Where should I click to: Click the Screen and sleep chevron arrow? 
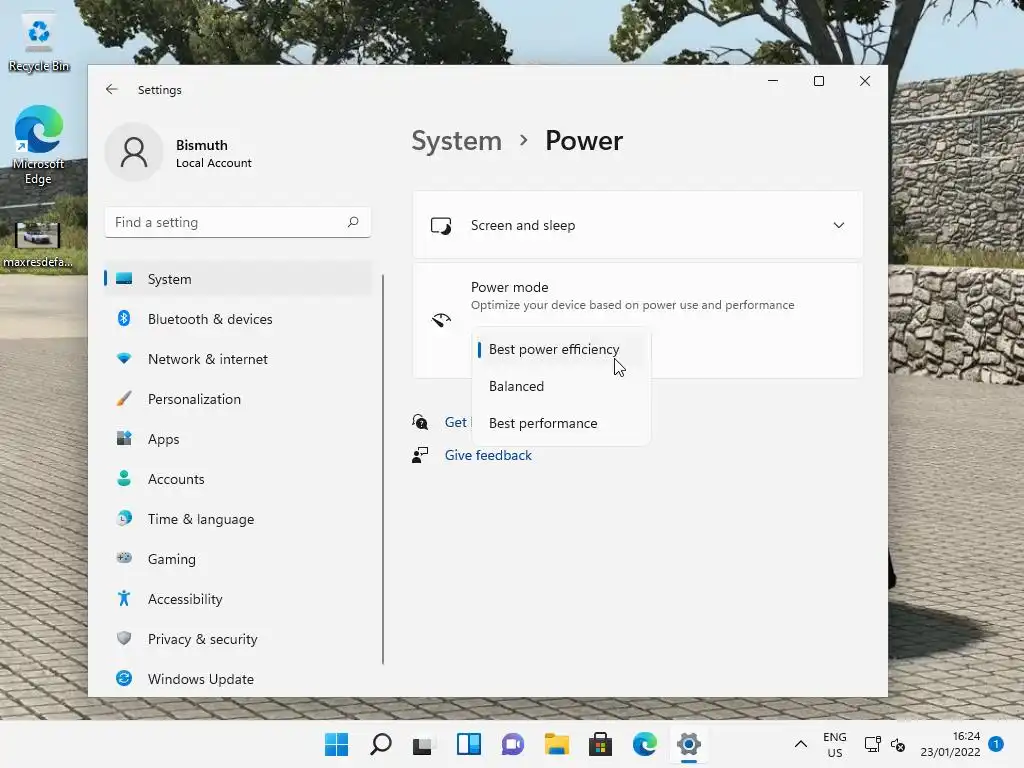coord(839,225)
